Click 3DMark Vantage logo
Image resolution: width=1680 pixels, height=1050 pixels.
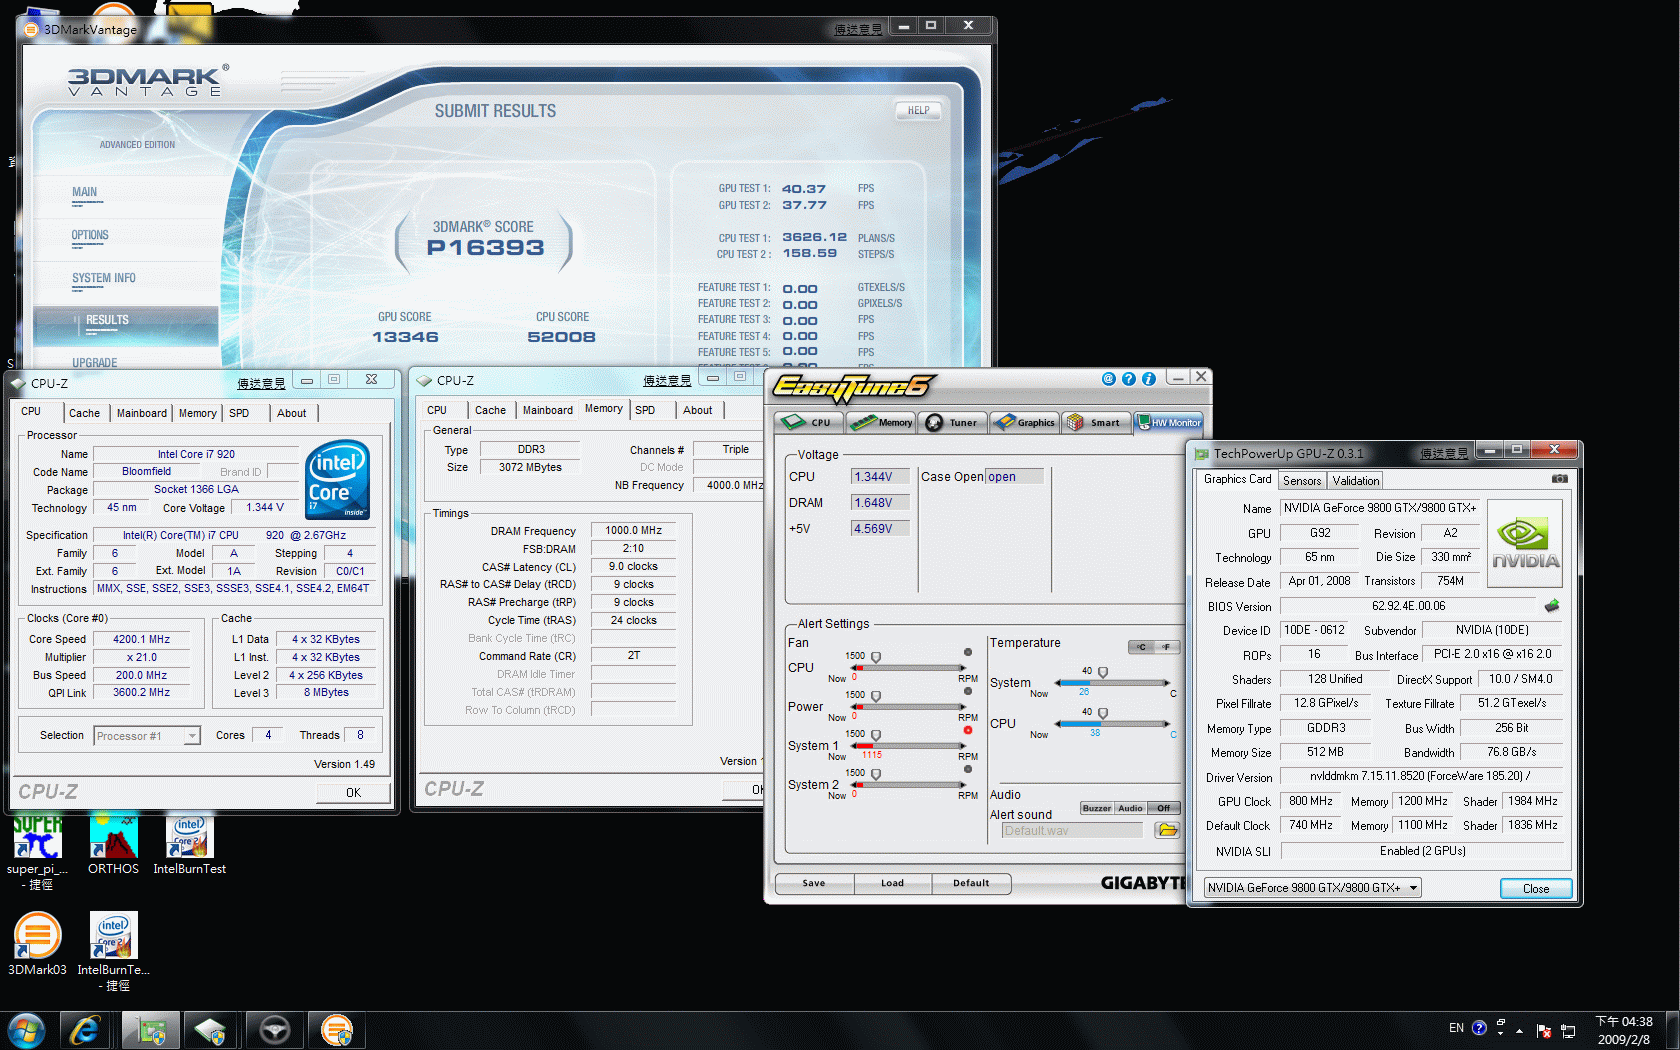[148, 81]
